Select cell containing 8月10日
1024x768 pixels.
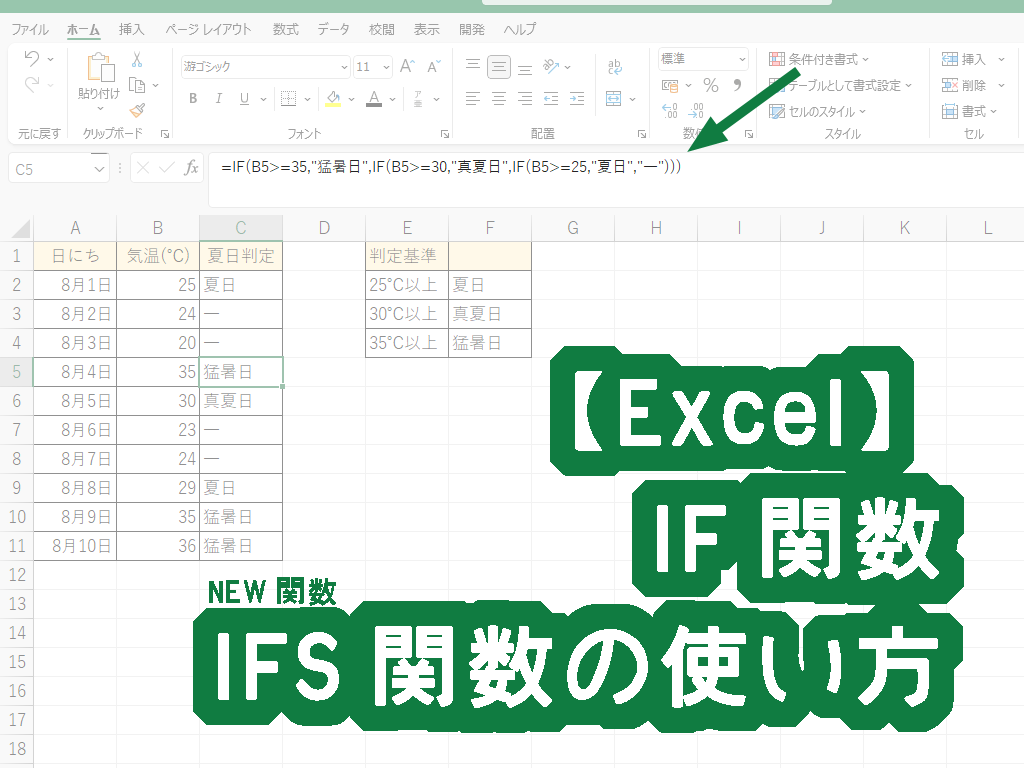75,545
